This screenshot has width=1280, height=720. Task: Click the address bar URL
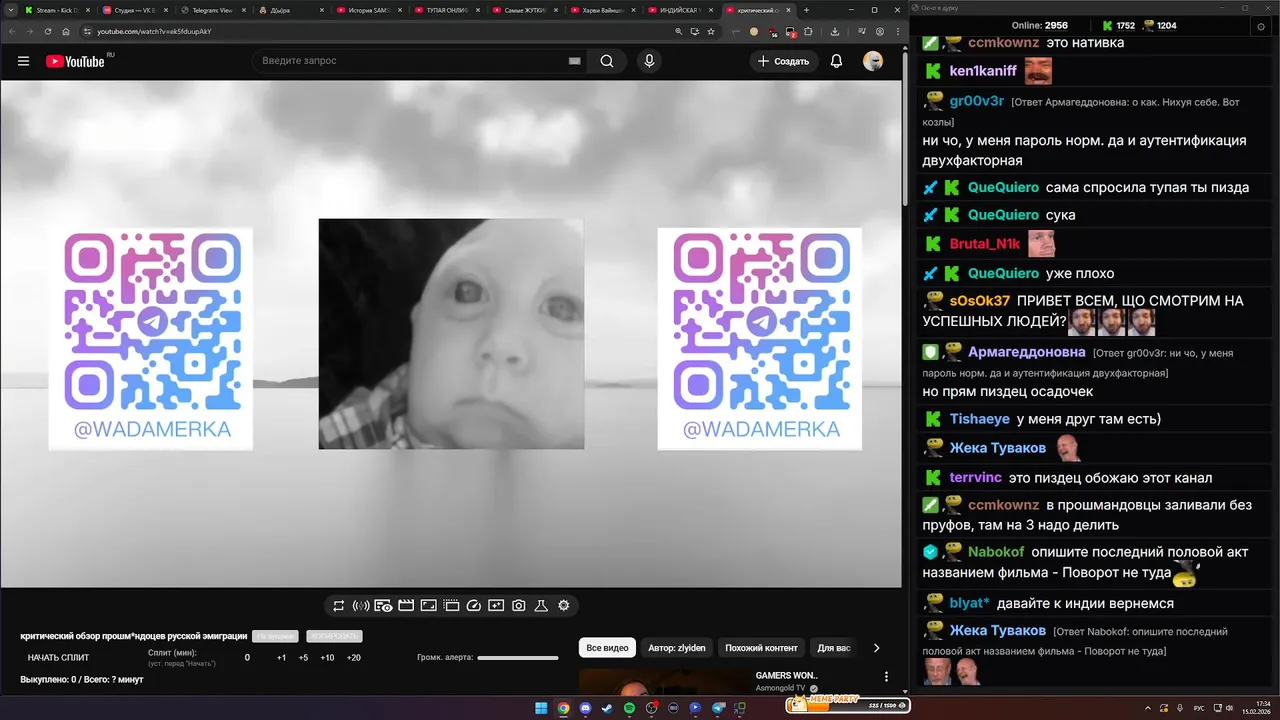154,31
